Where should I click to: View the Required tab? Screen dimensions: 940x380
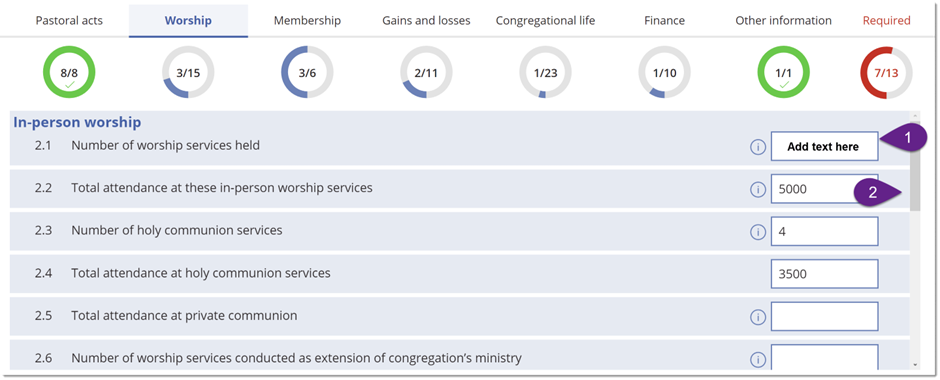(x=886, y=20)
